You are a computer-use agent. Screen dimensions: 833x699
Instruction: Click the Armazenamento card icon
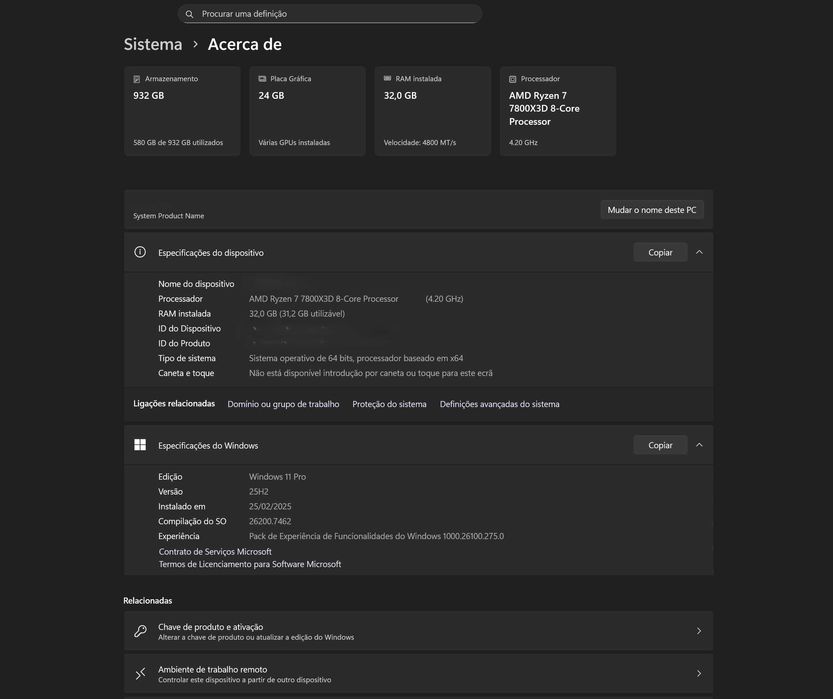tap(137, 79)
